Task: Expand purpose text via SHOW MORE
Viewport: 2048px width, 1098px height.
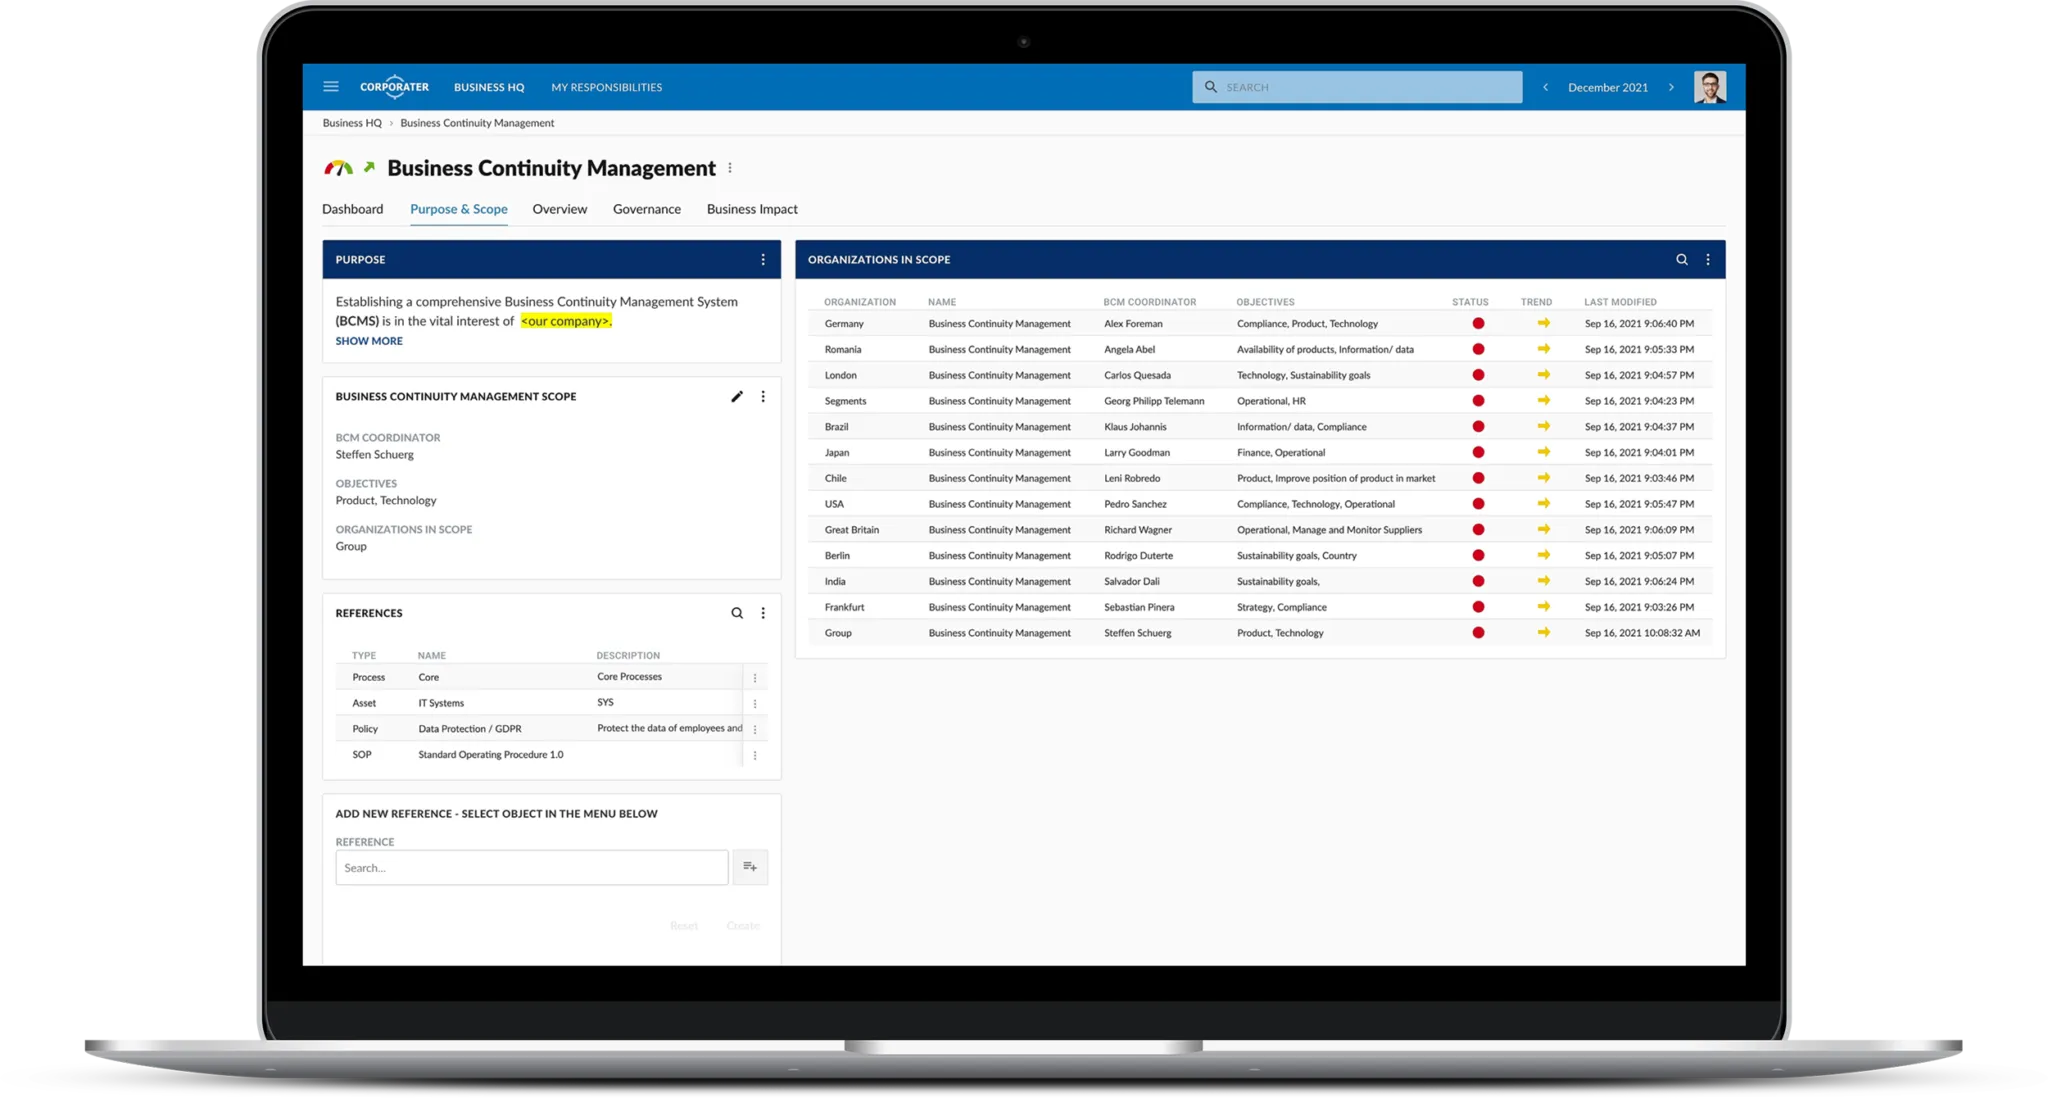Action: [369, 341]
